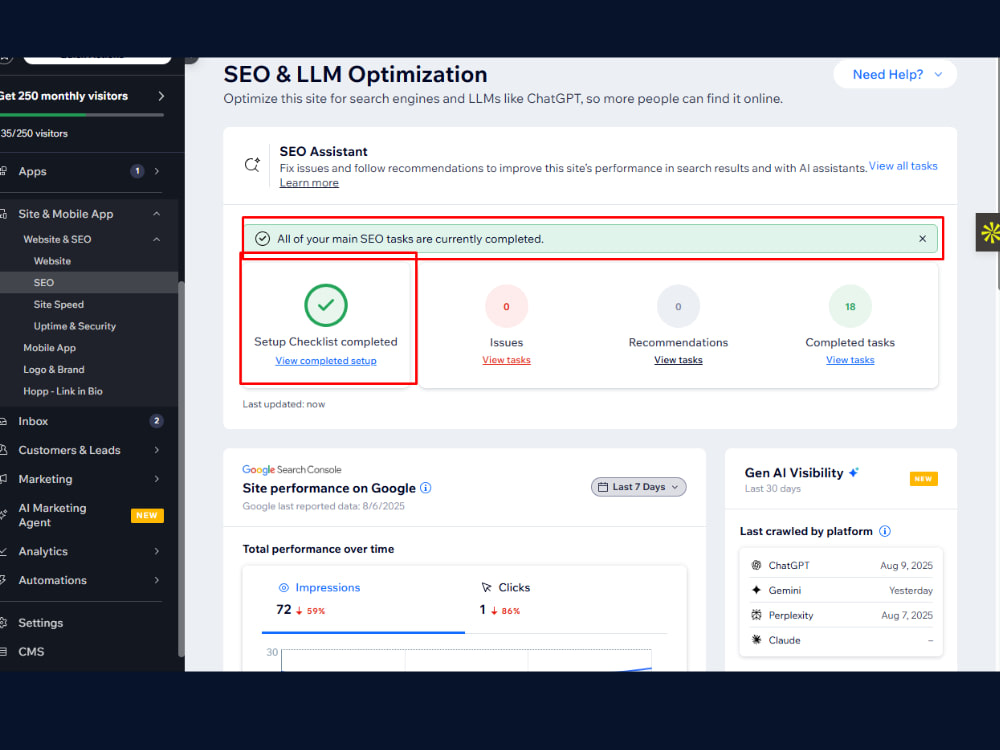Dismiss the SEO tasks completed banner
1000x750 pixels.
(x=922, y=239)
